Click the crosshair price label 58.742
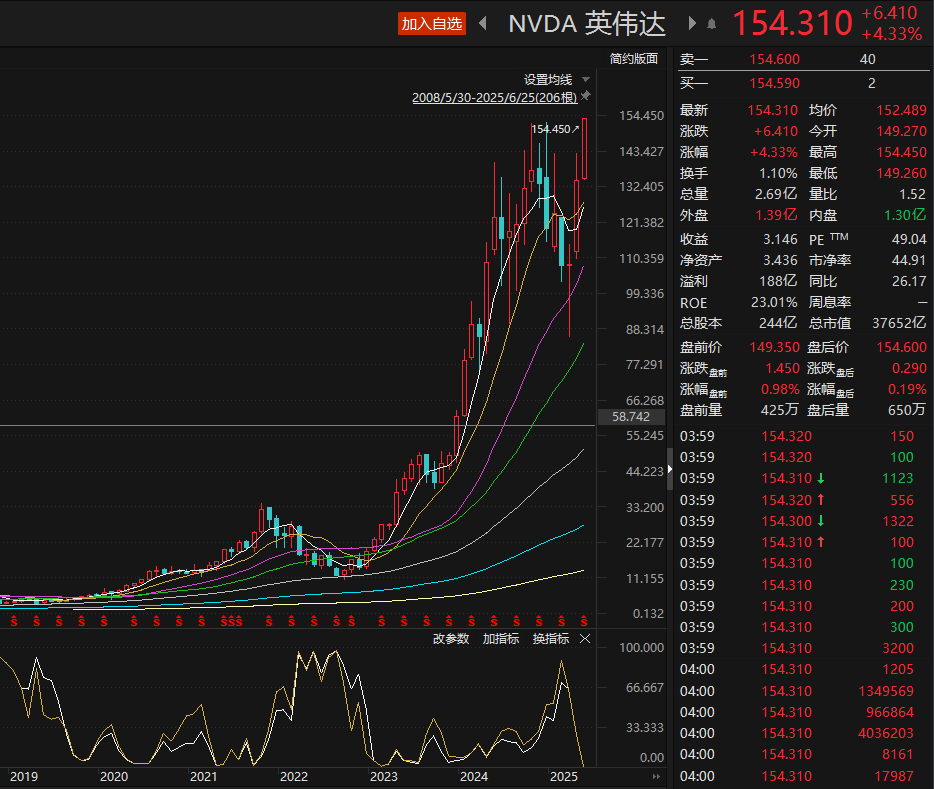Viewport: 934px width, 789px height. (x=631, y=417)
